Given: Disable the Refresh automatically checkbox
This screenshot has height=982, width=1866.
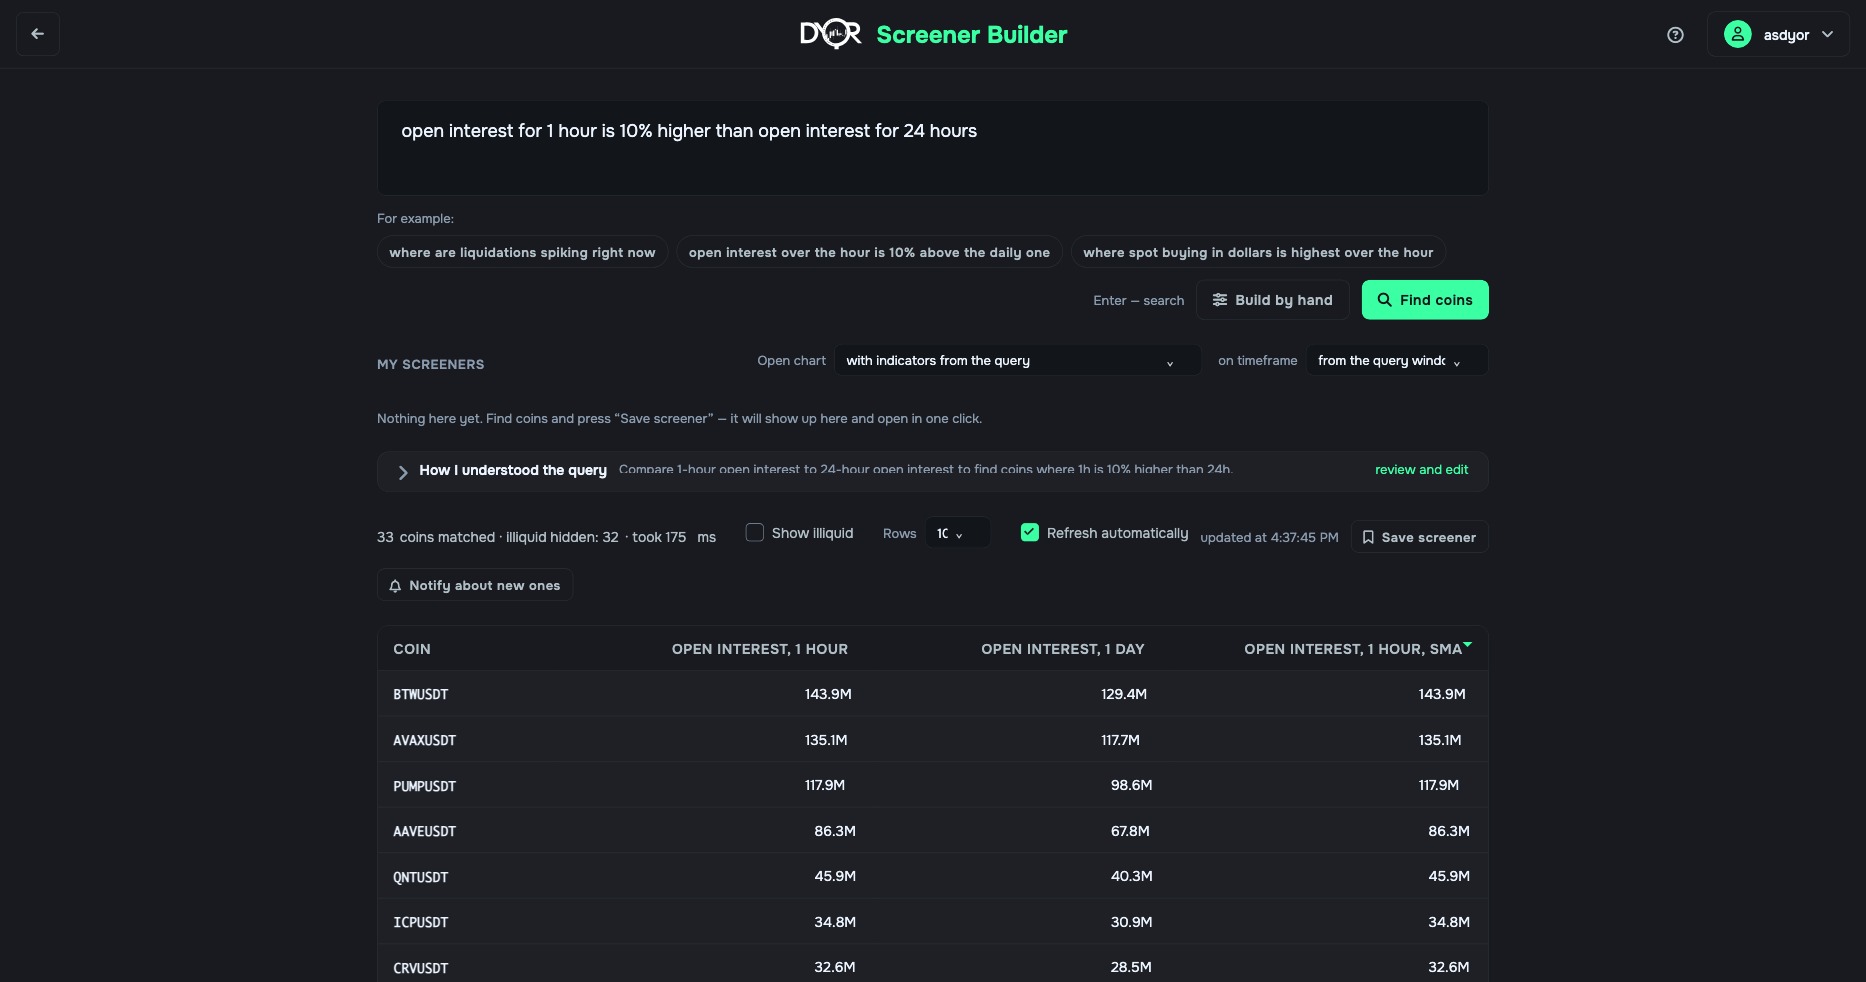Looking at the screenshot, I should pos(1029,533).
